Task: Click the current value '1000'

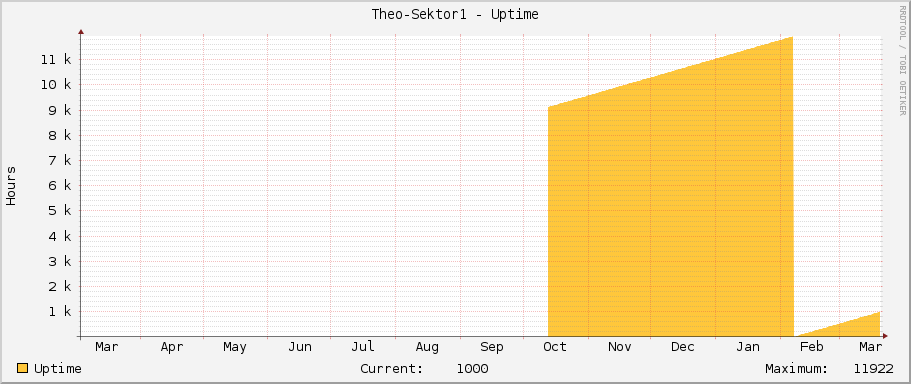Action: [x=472, y=369]
